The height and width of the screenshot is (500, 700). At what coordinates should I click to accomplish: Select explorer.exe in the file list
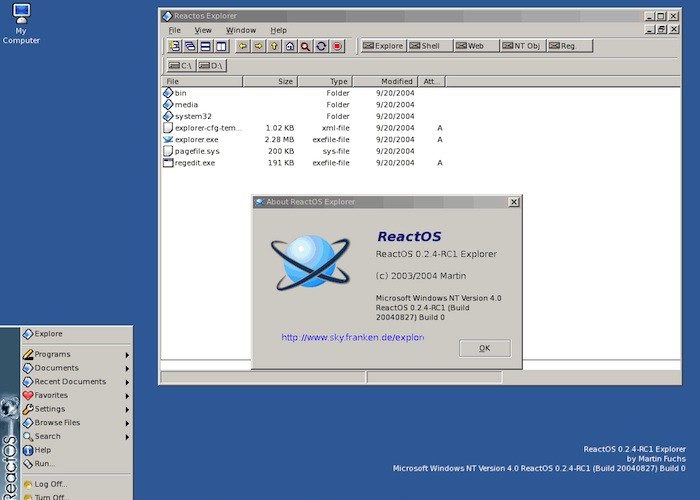point(196,140)
